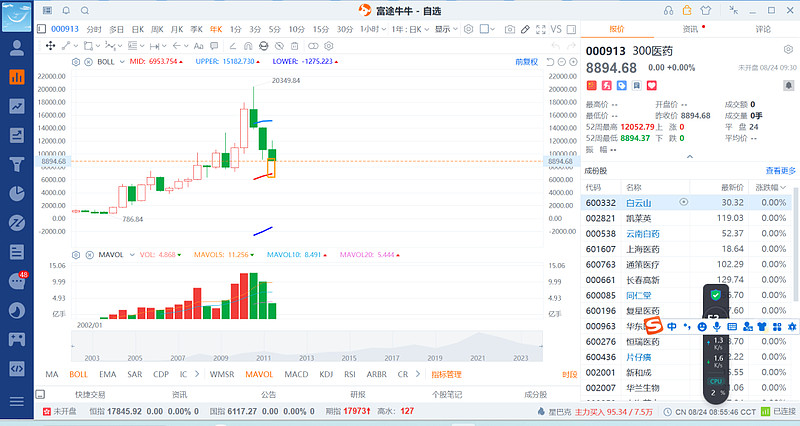This screenshot has height=426, width=800.
Task: Click the search magnifier in title bar
Action: [85, 10]
